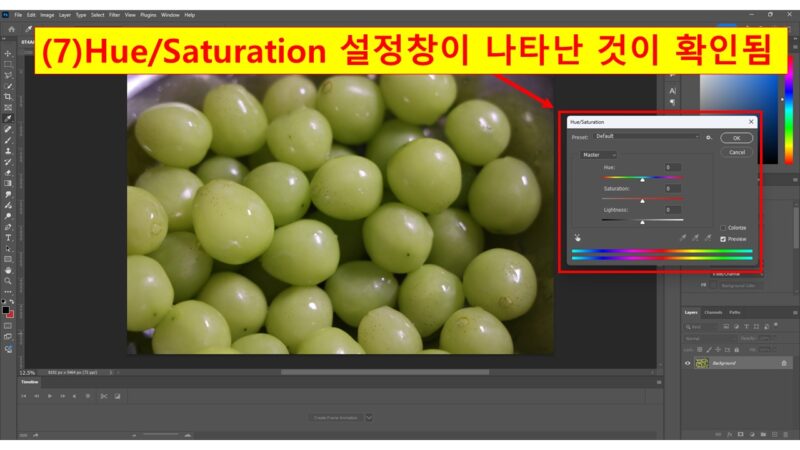Click the Lightness slider handle

click(x=642, y=222)
